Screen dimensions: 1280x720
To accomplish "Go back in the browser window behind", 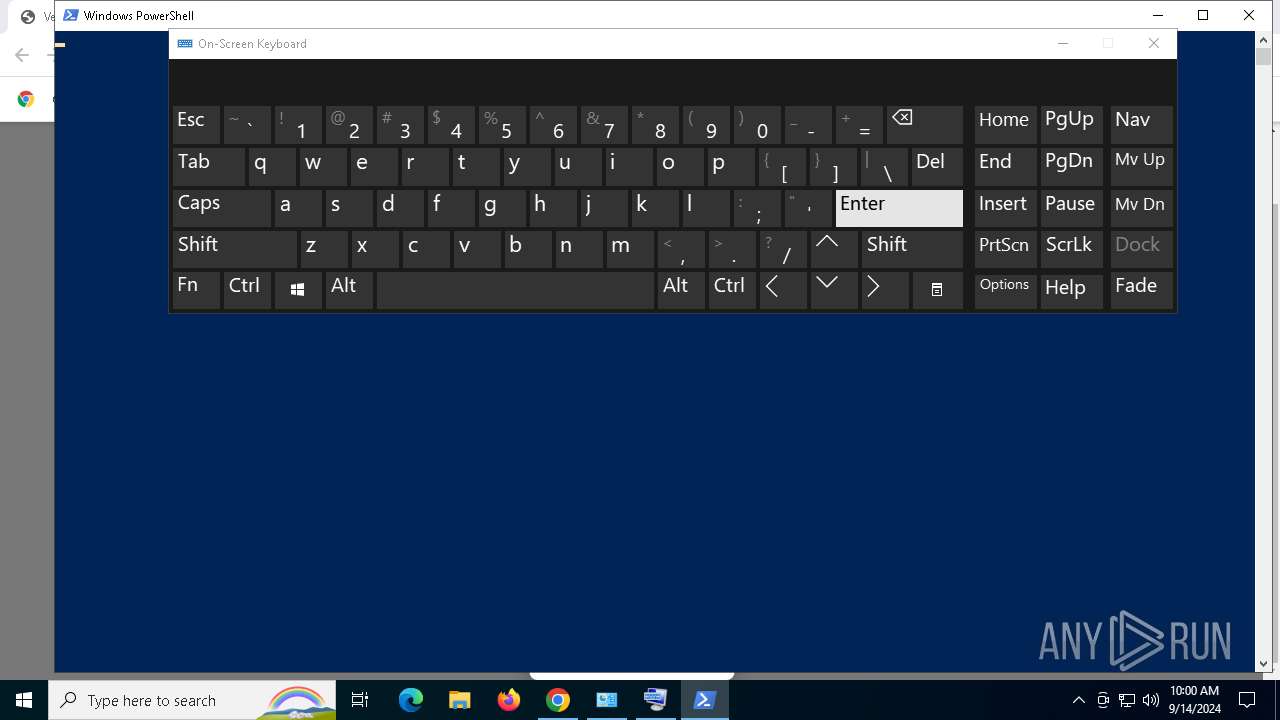I will 22,55.
